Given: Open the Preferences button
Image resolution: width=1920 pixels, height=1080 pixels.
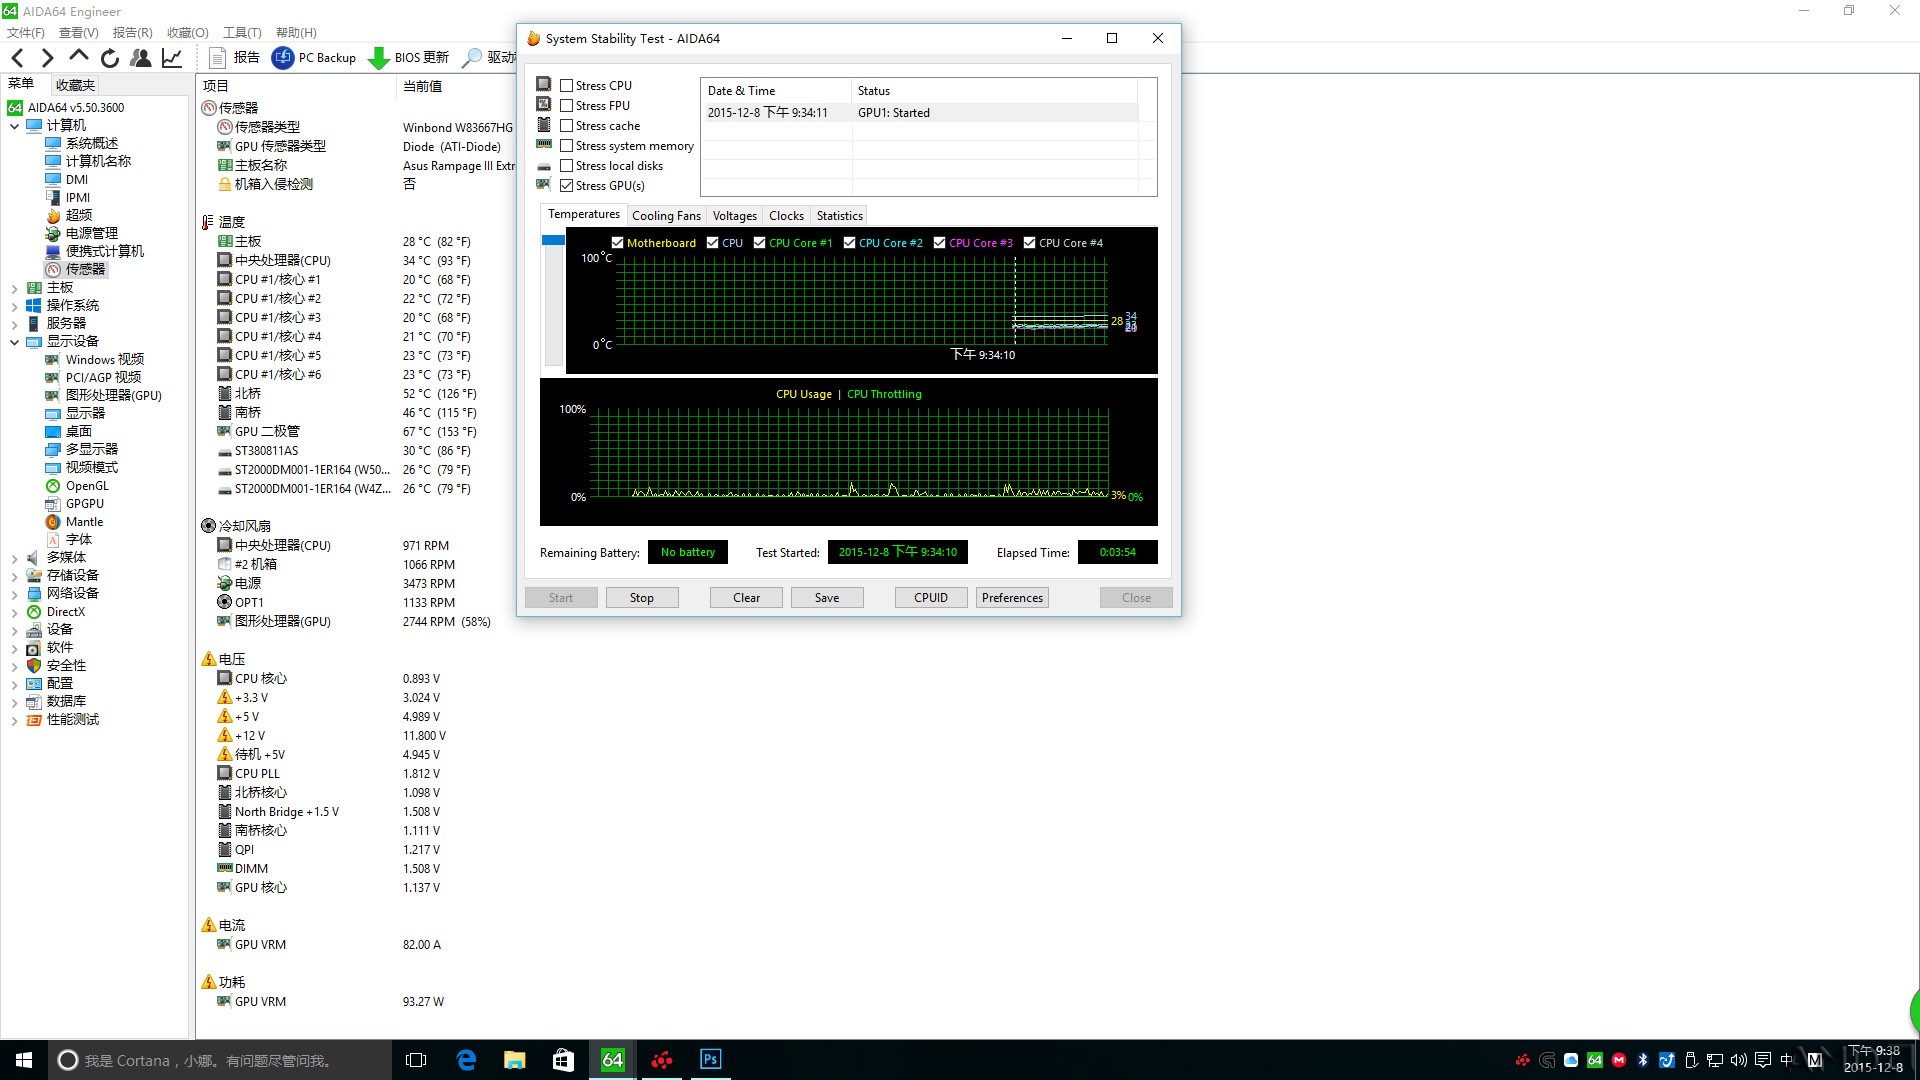Looking at the screenshot, I should click(x=1012, y=598).
